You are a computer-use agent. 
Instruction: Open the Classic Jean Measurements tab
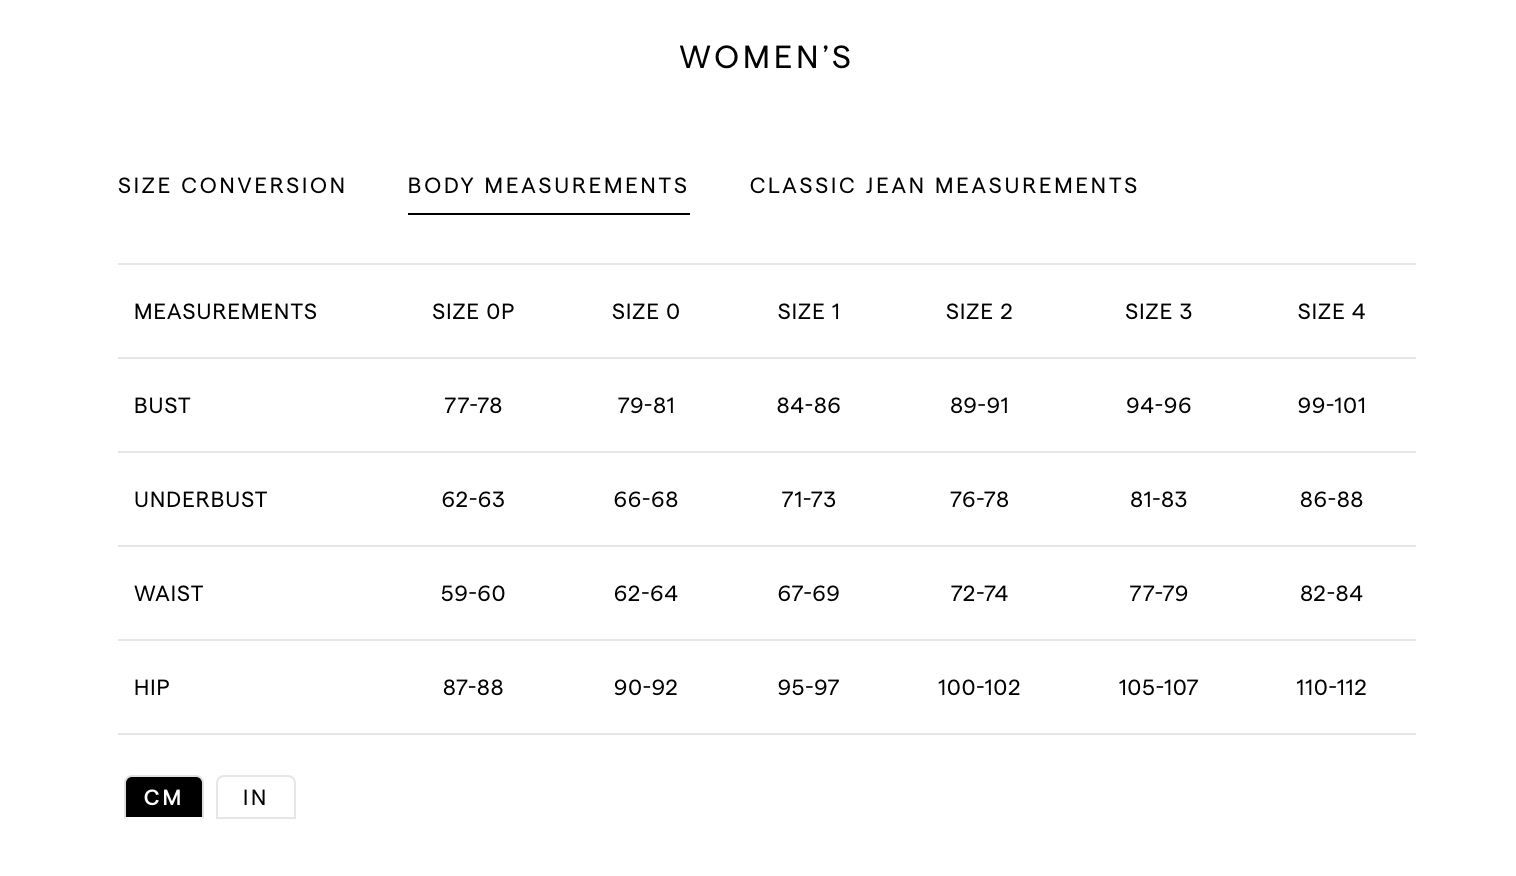943,186
